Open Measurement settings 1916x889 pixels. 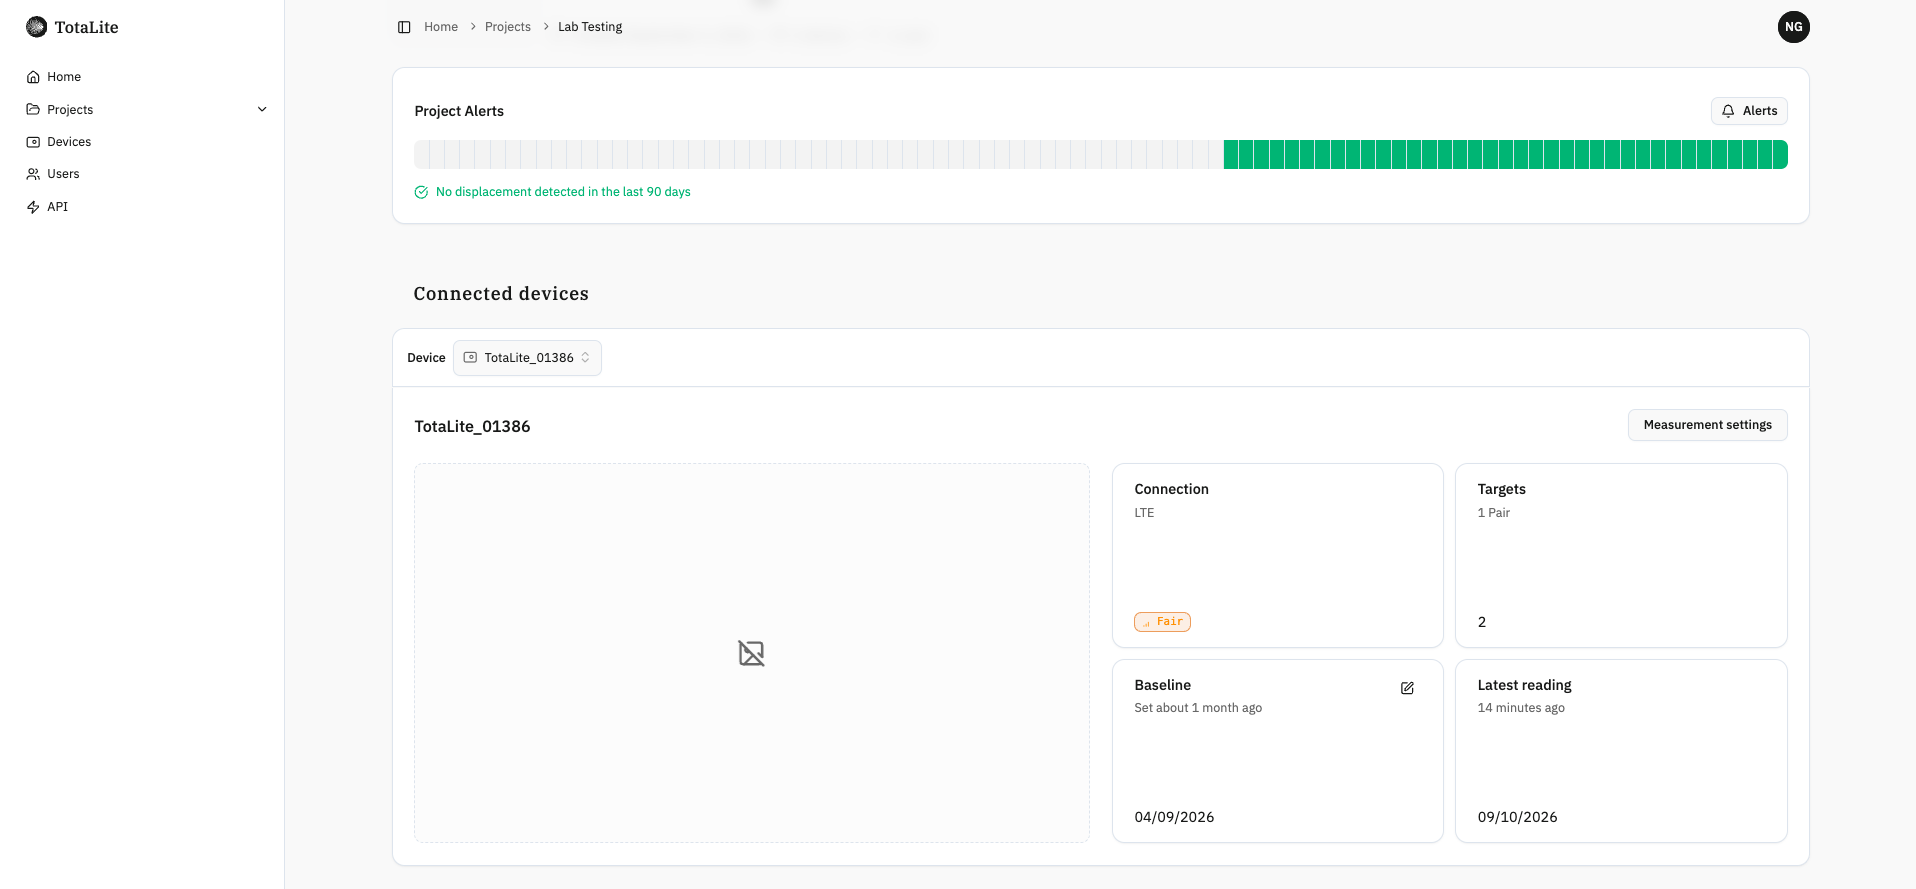click(1707, 425)
